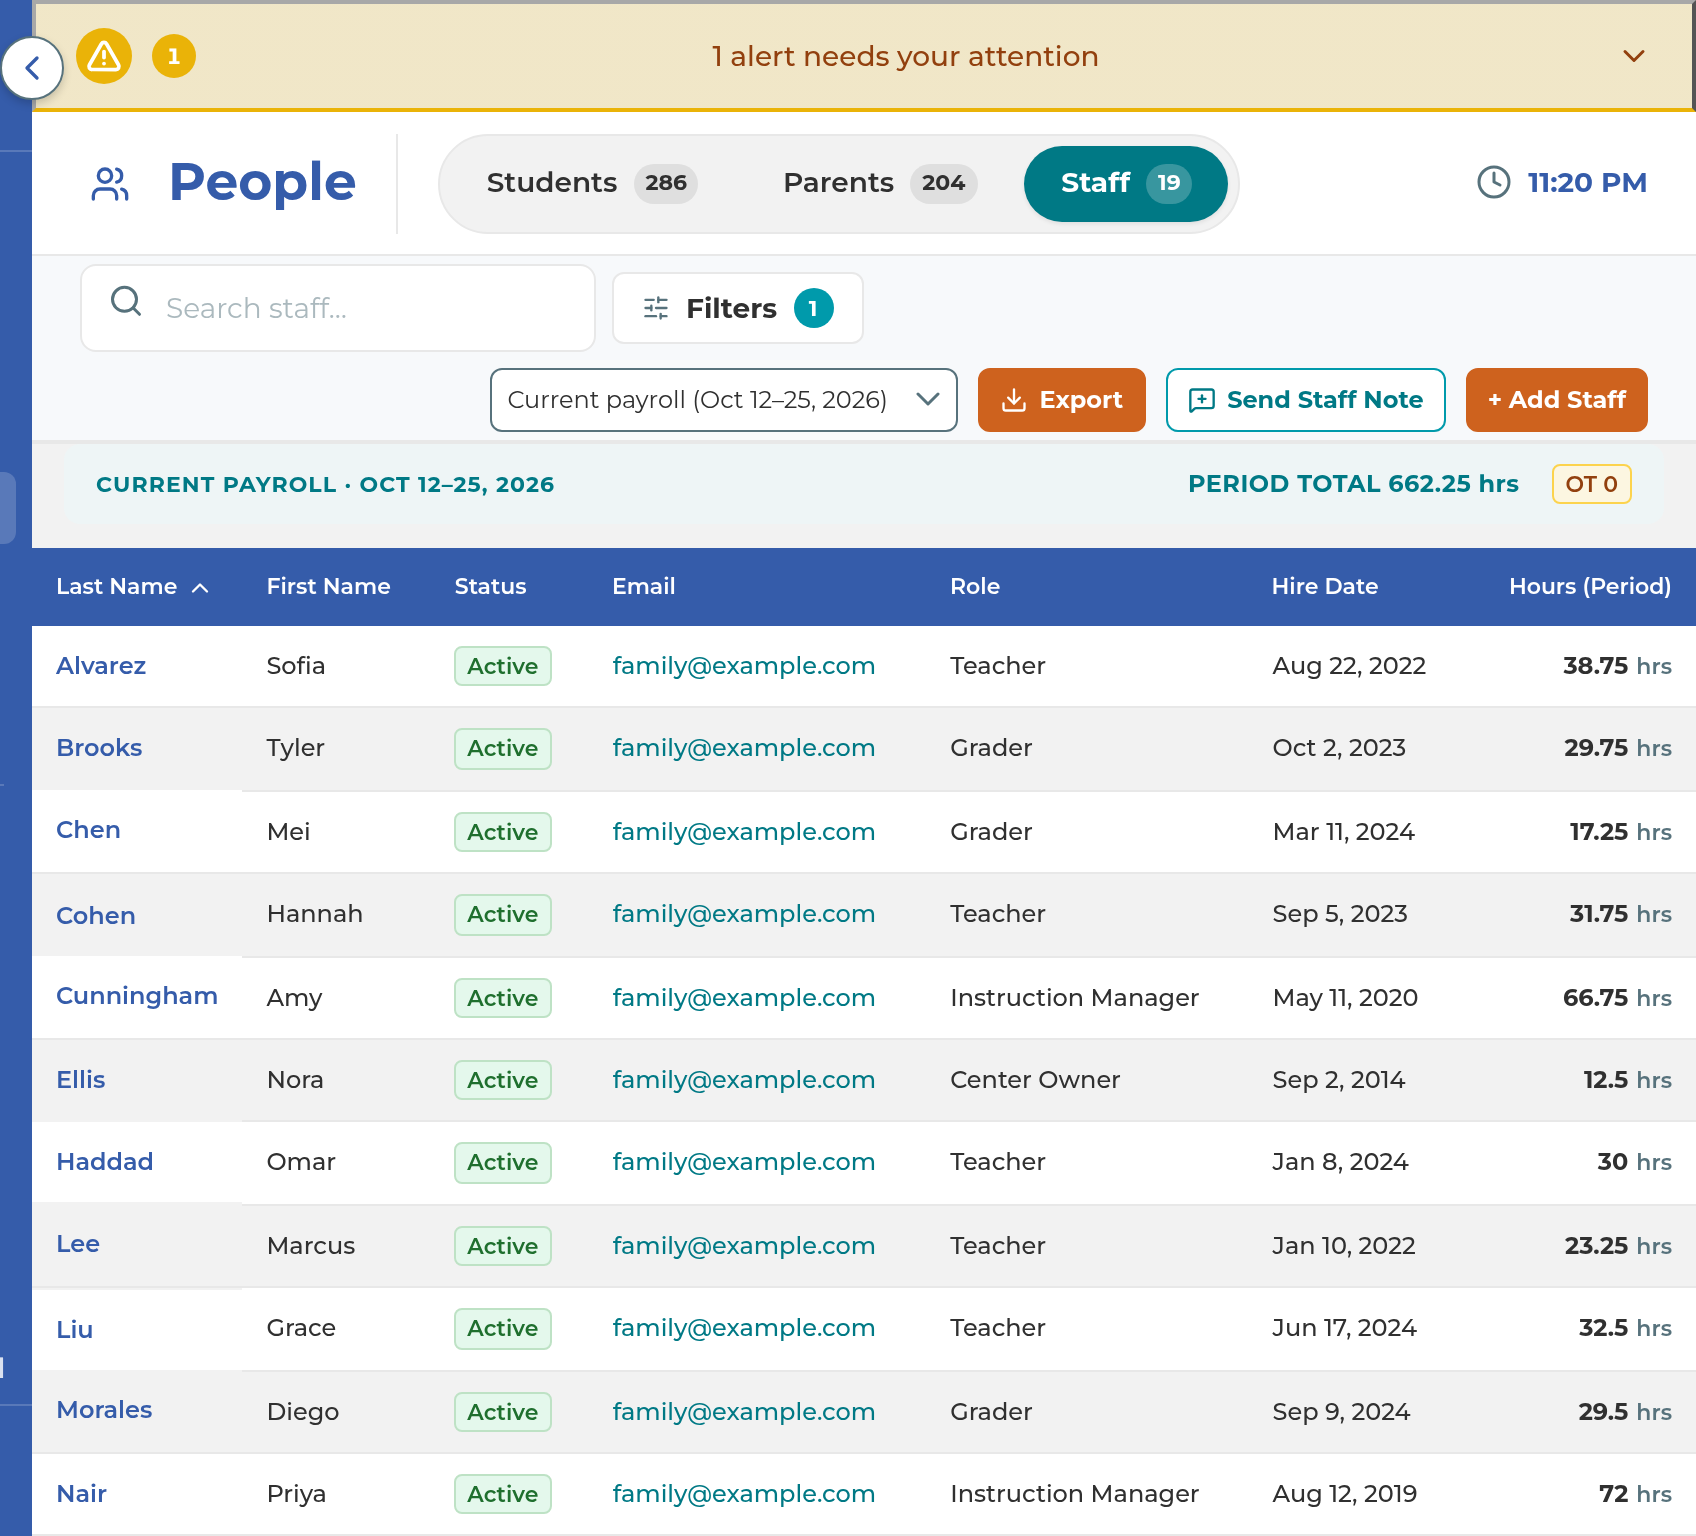
Task: Open the Cunningham staff profile link
Action: click(x=137, y=996)
